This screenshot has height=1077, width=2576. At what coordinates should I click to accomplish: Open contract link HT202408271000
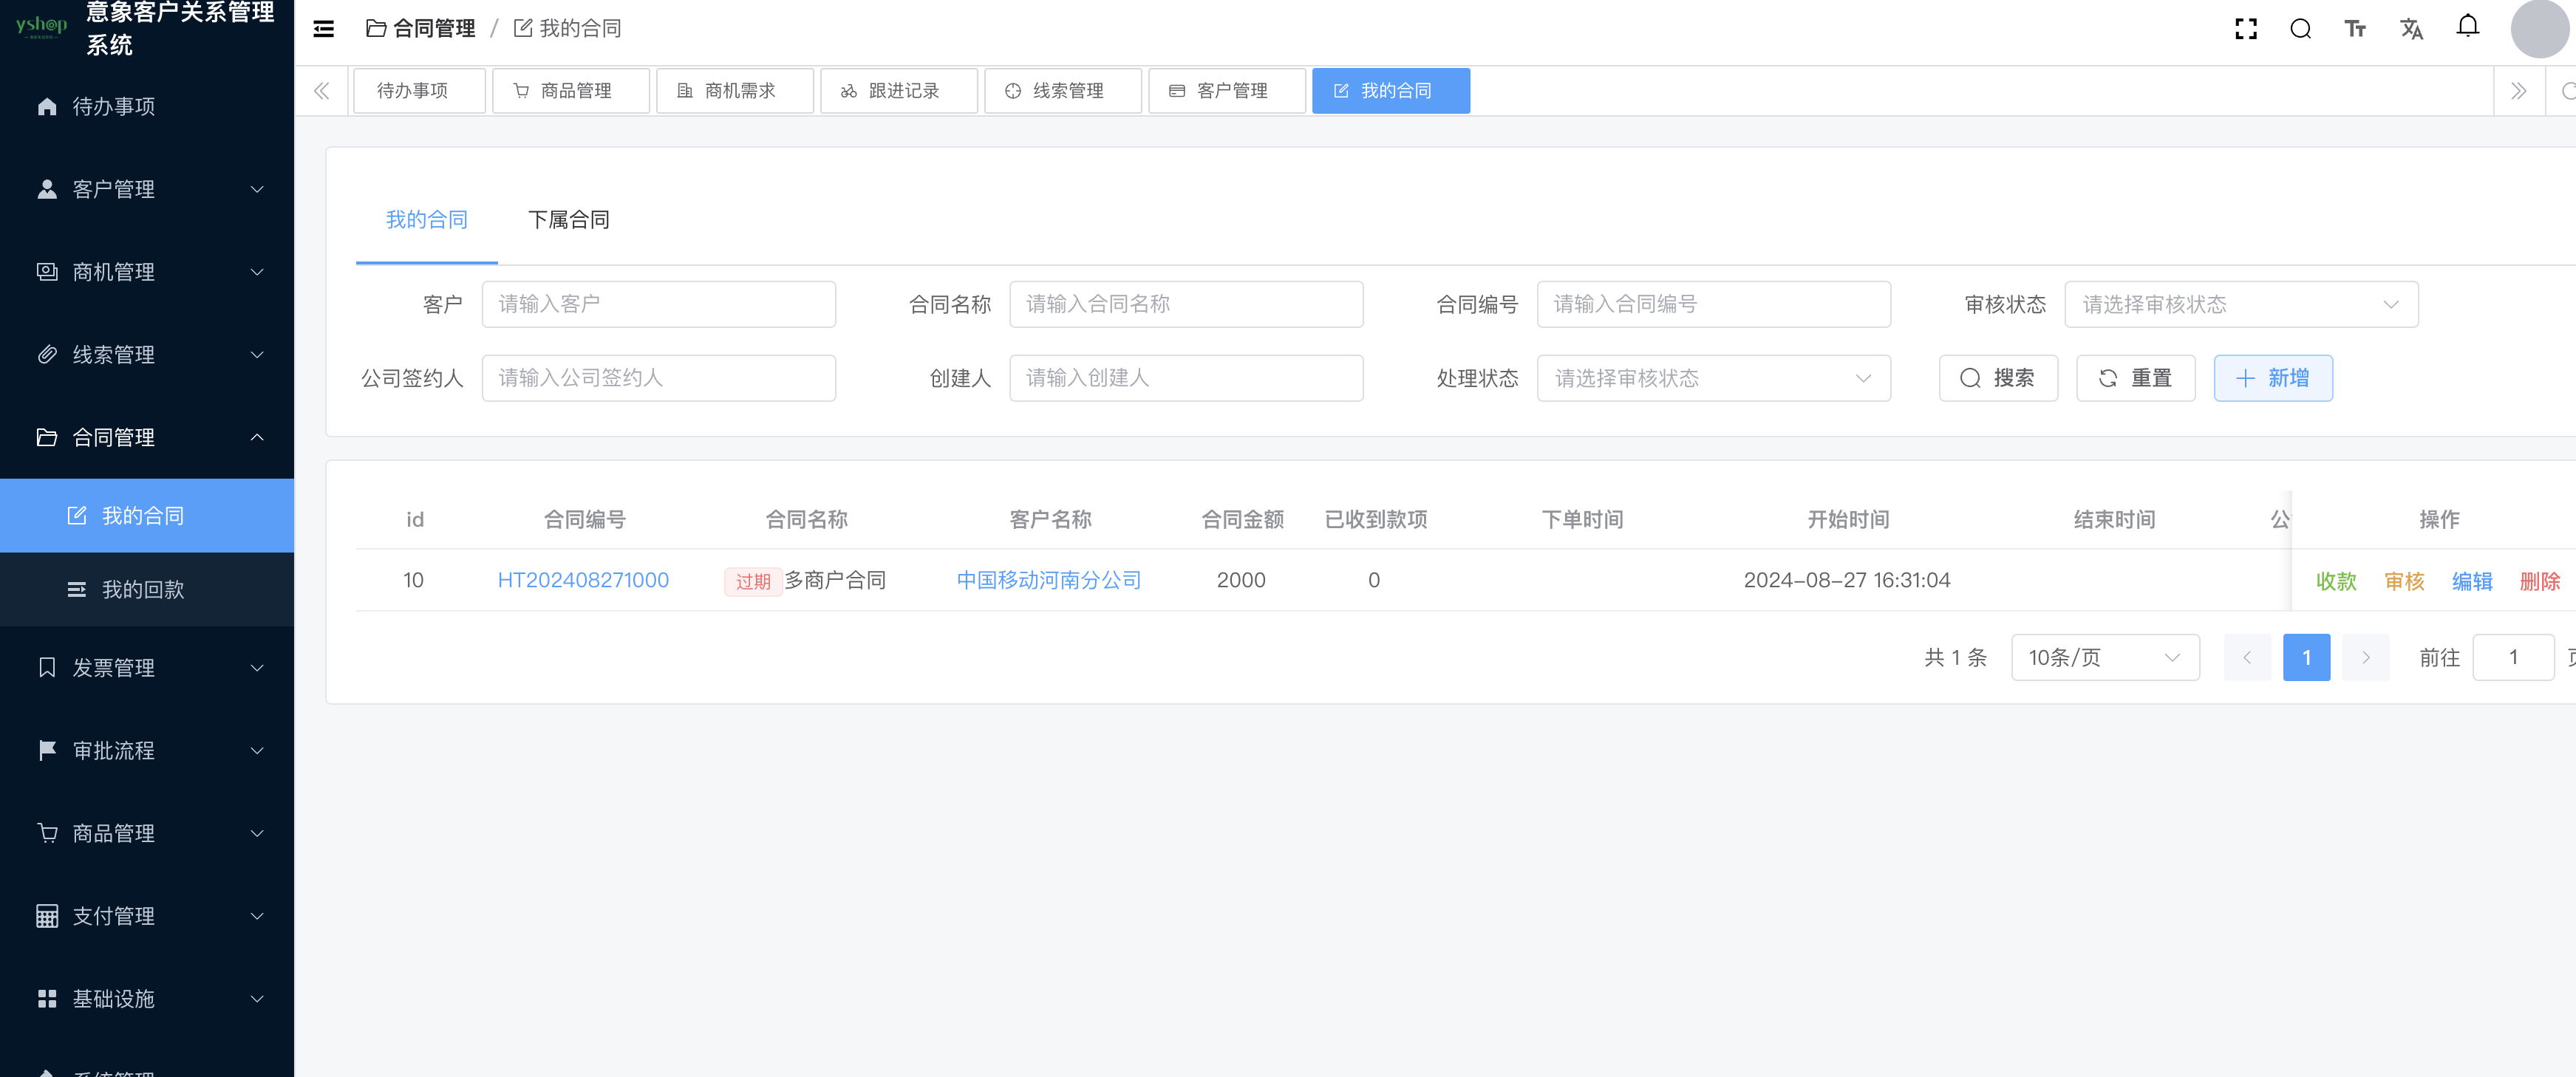coord(583,580)
